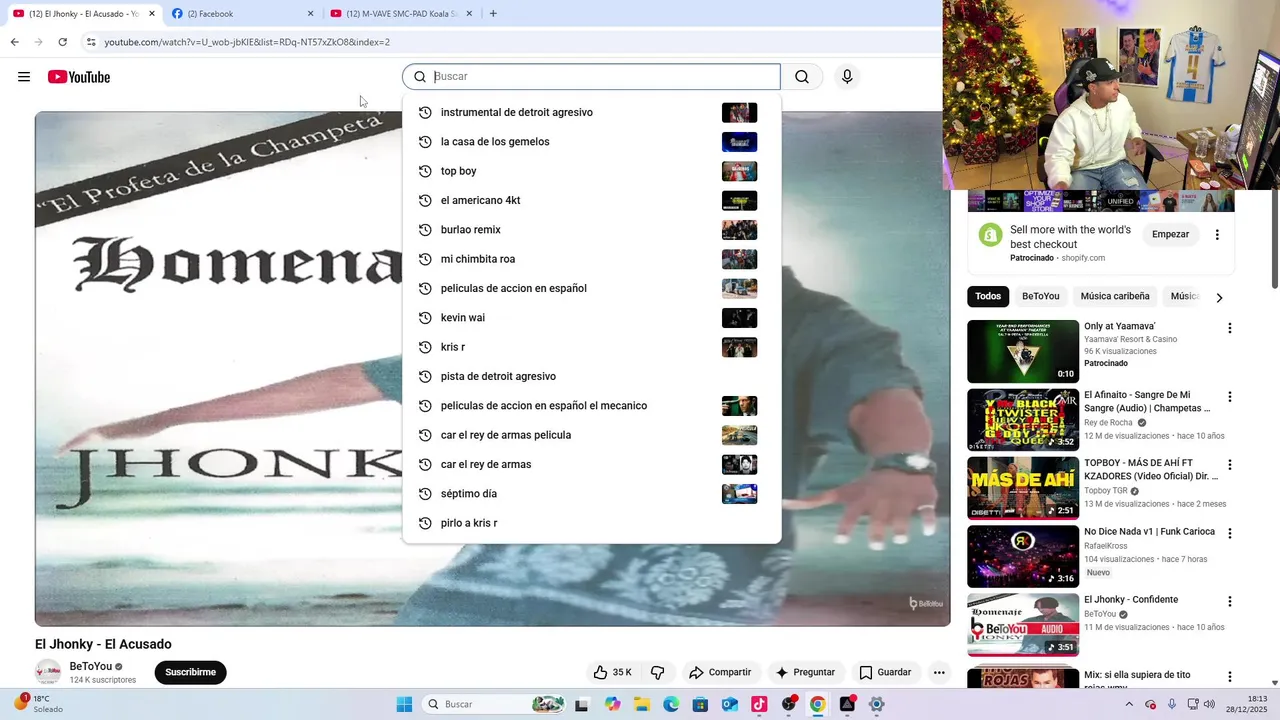Like the video with 35 K likes

click(x=613, y=672)
